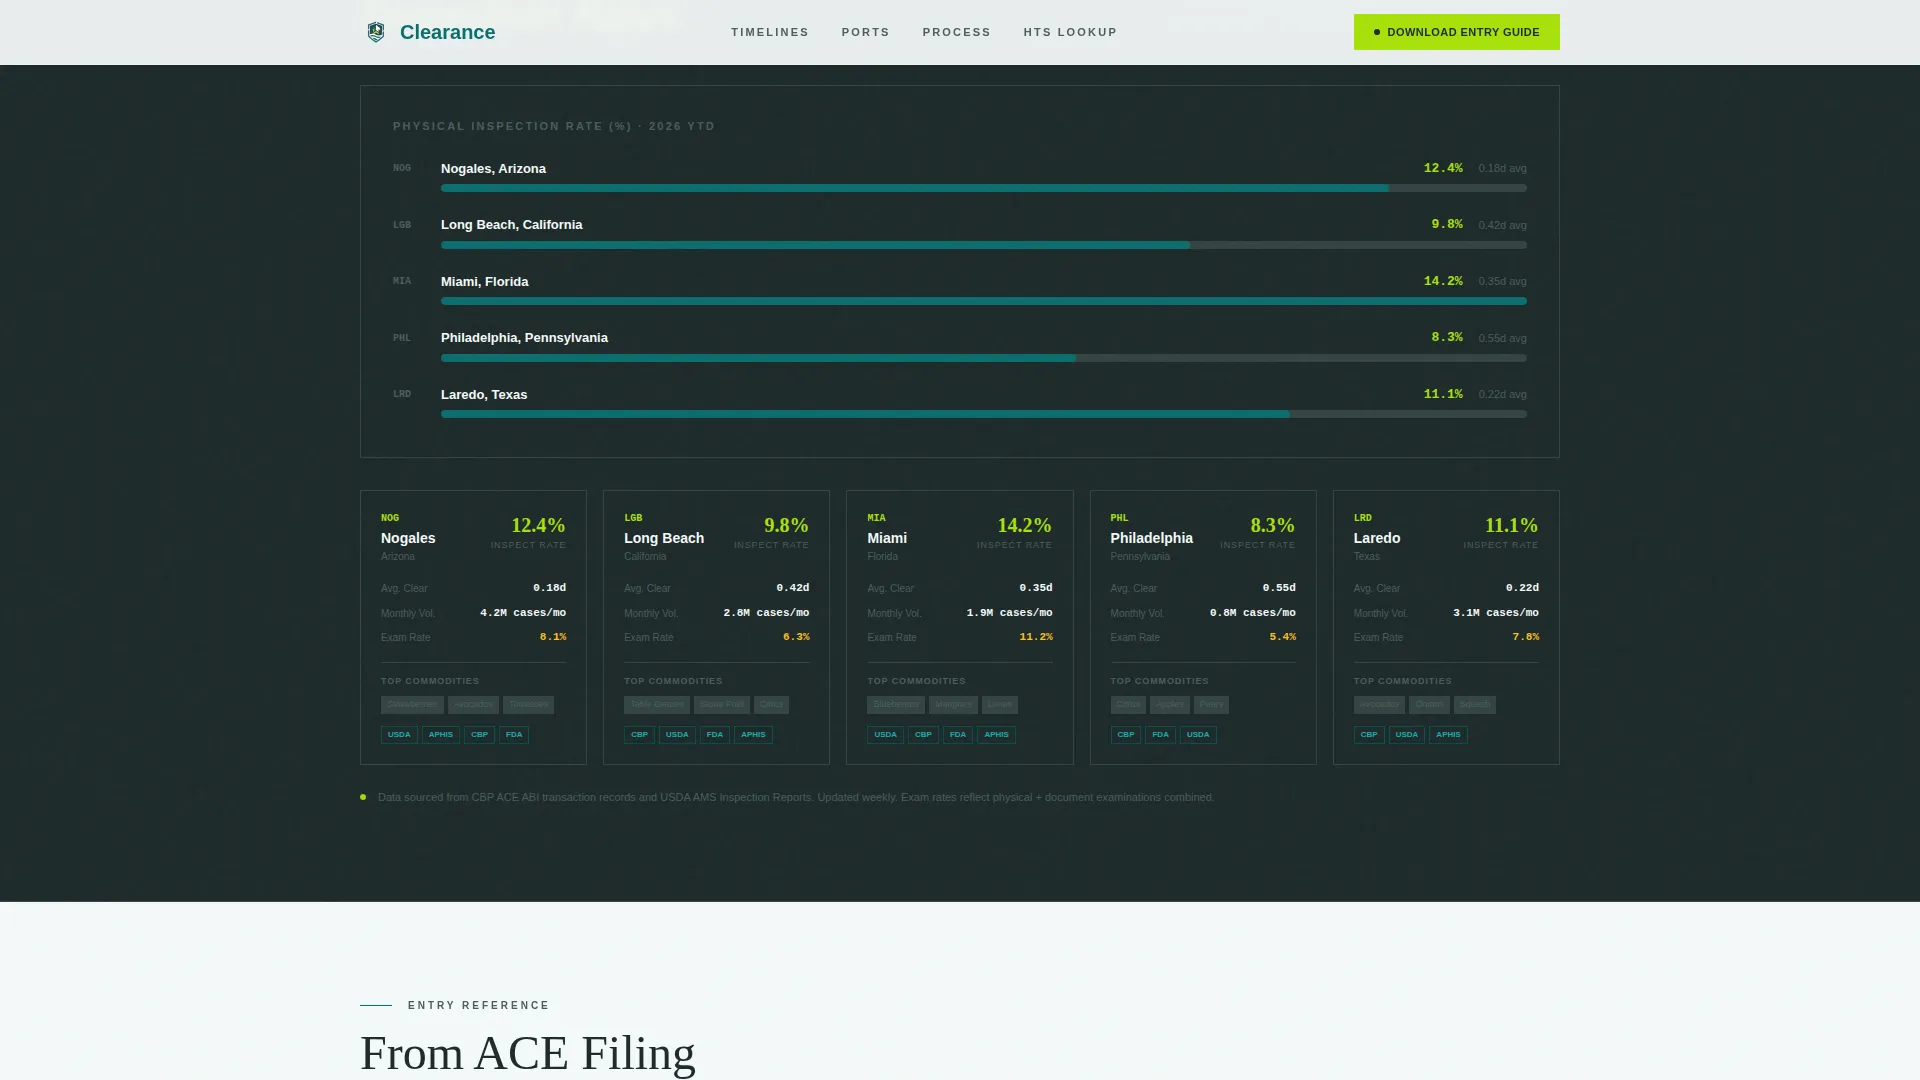1920x1080 pixels.
Task: Click the Download Entry Guide button
Action: pyautogui.click(x=1457, y=32)
